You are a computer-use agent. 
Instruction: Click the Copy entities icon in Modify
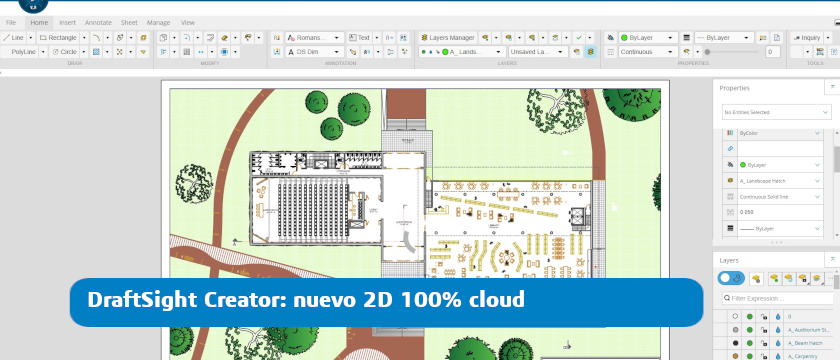pyautogui.click(x=163, y=38)
